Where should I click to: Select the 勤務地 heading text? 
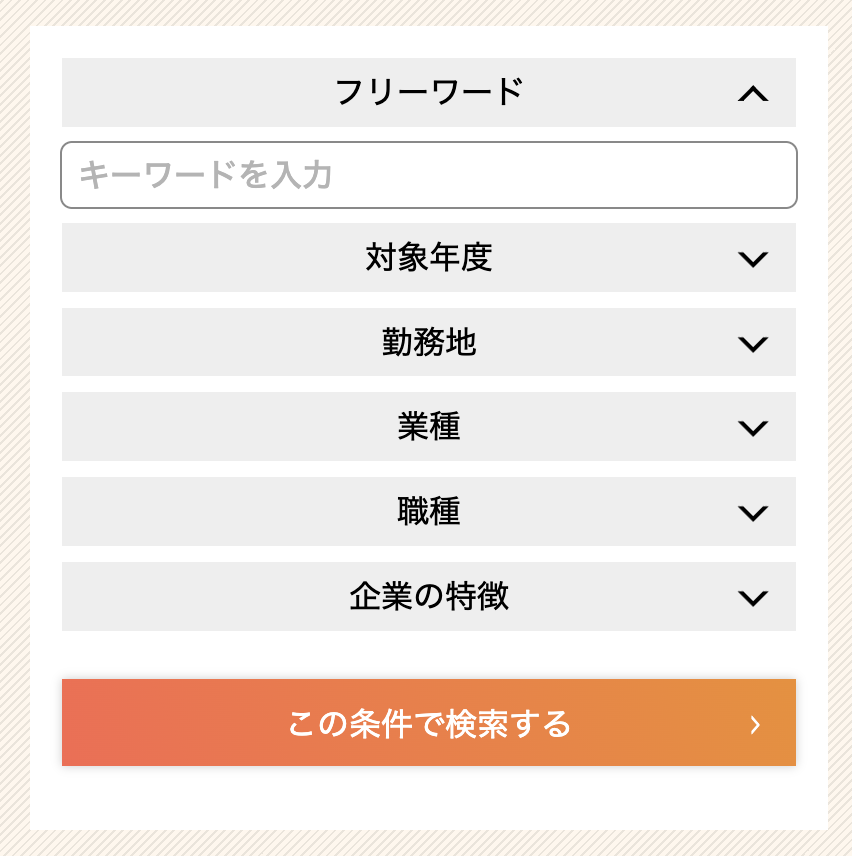coord(428,343)
